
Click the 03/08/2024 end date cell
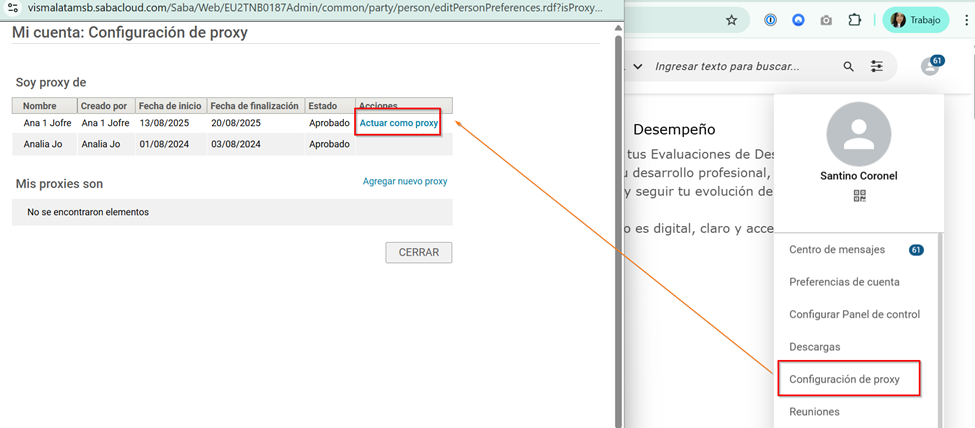236,144
